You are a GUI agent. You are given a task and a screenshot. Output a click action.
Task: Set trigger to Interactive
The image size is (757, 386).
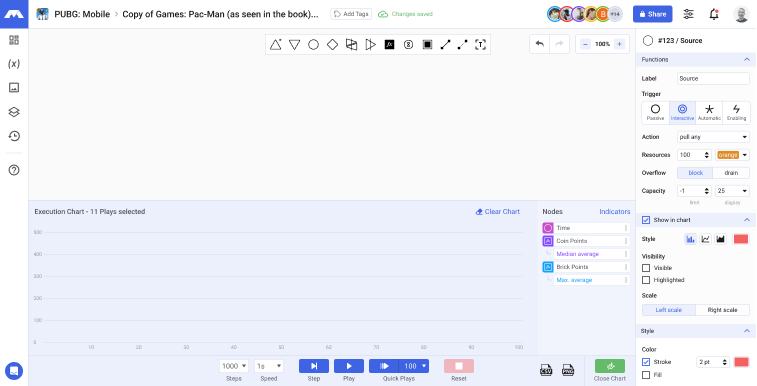(682, 112)
